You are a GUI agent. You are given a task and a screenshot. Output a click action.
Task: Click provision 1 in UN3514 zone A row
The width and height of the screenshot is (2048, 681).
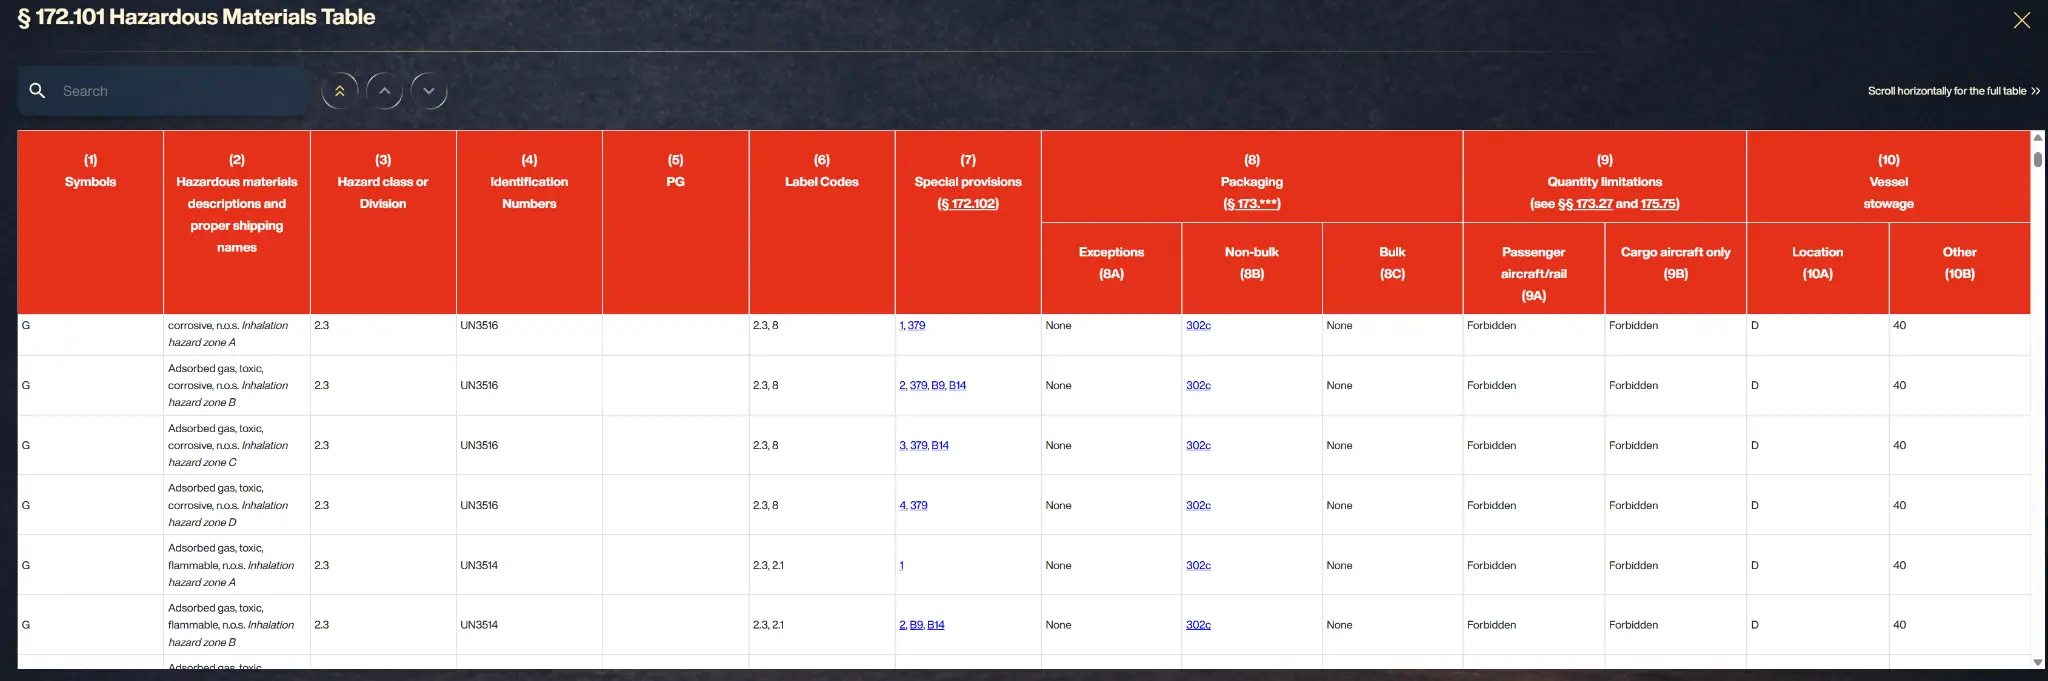(901, 566)
